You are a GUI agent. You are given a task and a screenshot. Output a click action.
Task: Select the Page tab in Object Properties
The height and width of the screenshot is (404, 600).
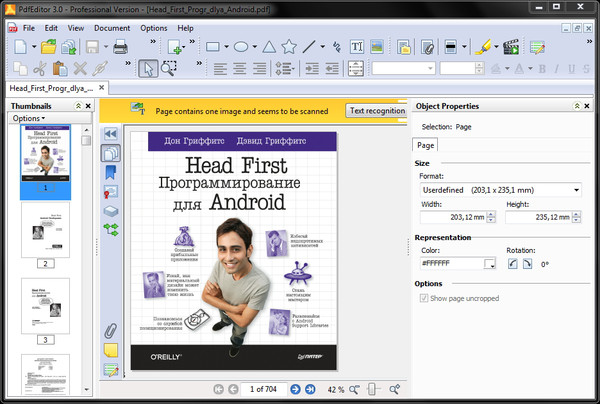point(425,145)
